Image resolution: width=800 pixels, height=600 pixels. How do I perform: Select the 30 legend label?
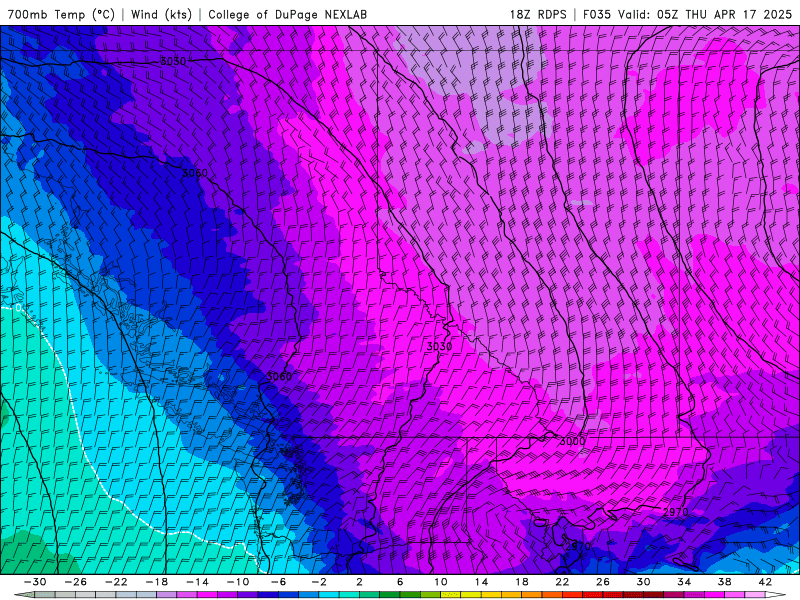tap(643, 582)
